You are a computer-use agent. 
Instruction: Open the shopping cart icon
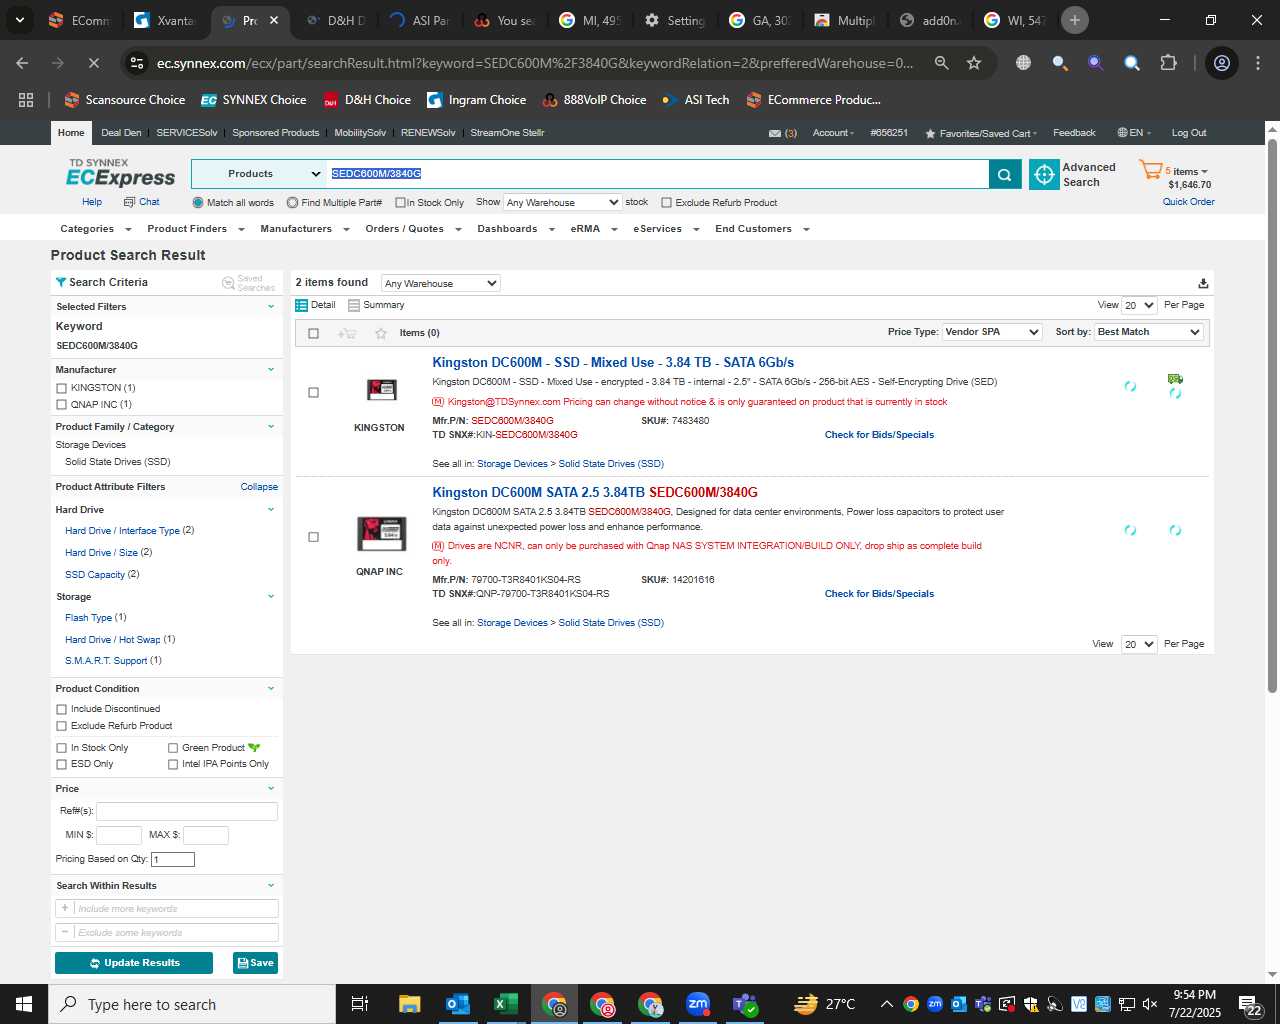pos(1150,171)
